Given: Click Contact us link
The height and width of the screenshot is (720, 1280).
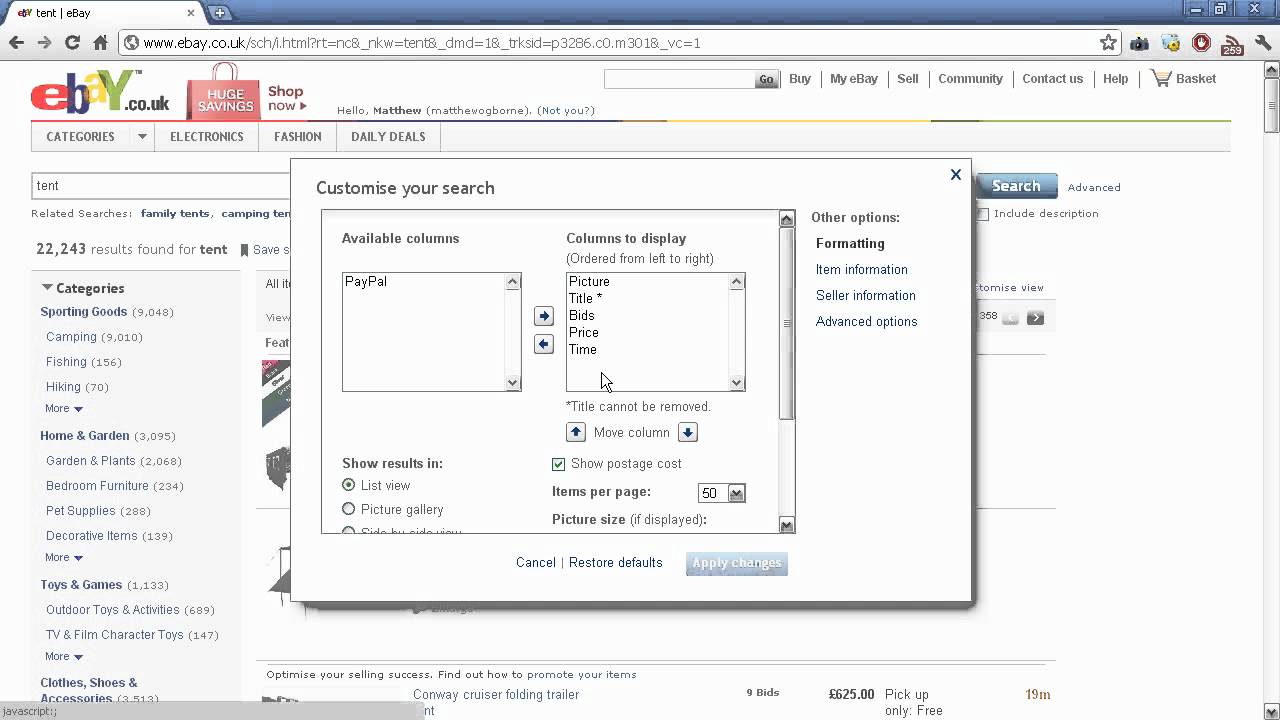Looking at the screenshot, I should [x=1052, y=78].
